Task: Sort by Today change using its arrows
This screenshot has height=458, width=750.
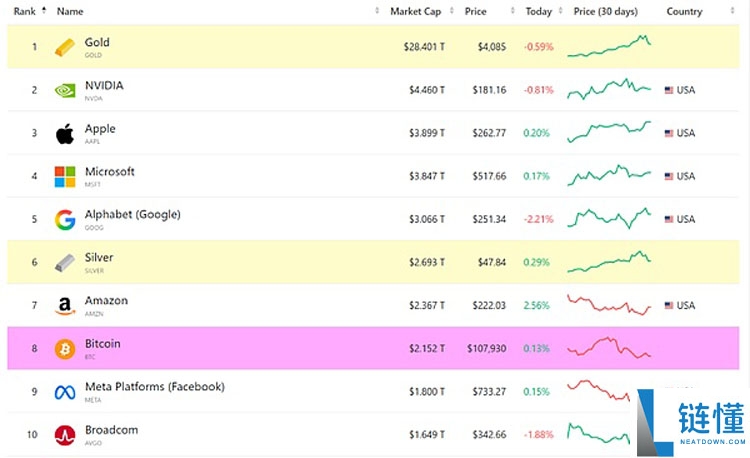Action: (x=561, y=11)
